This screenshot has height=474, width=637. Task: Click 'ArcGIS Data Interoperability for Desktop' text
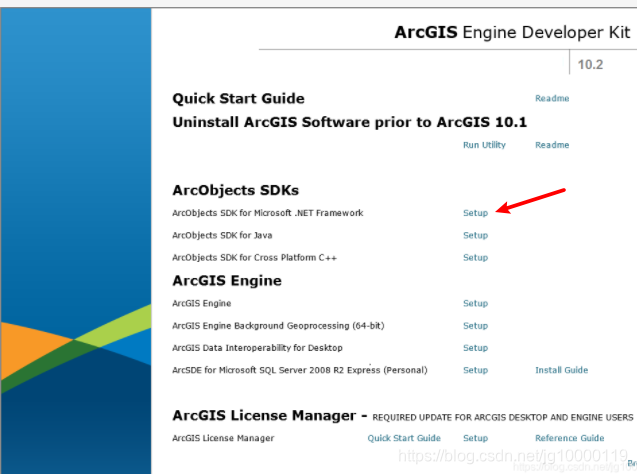click(x=257, y=348)
